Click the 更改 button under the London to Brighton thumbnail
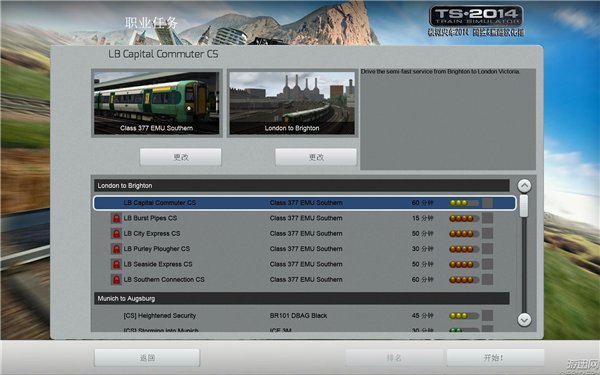This screenshot has width=600, height=375. (316, 157)
